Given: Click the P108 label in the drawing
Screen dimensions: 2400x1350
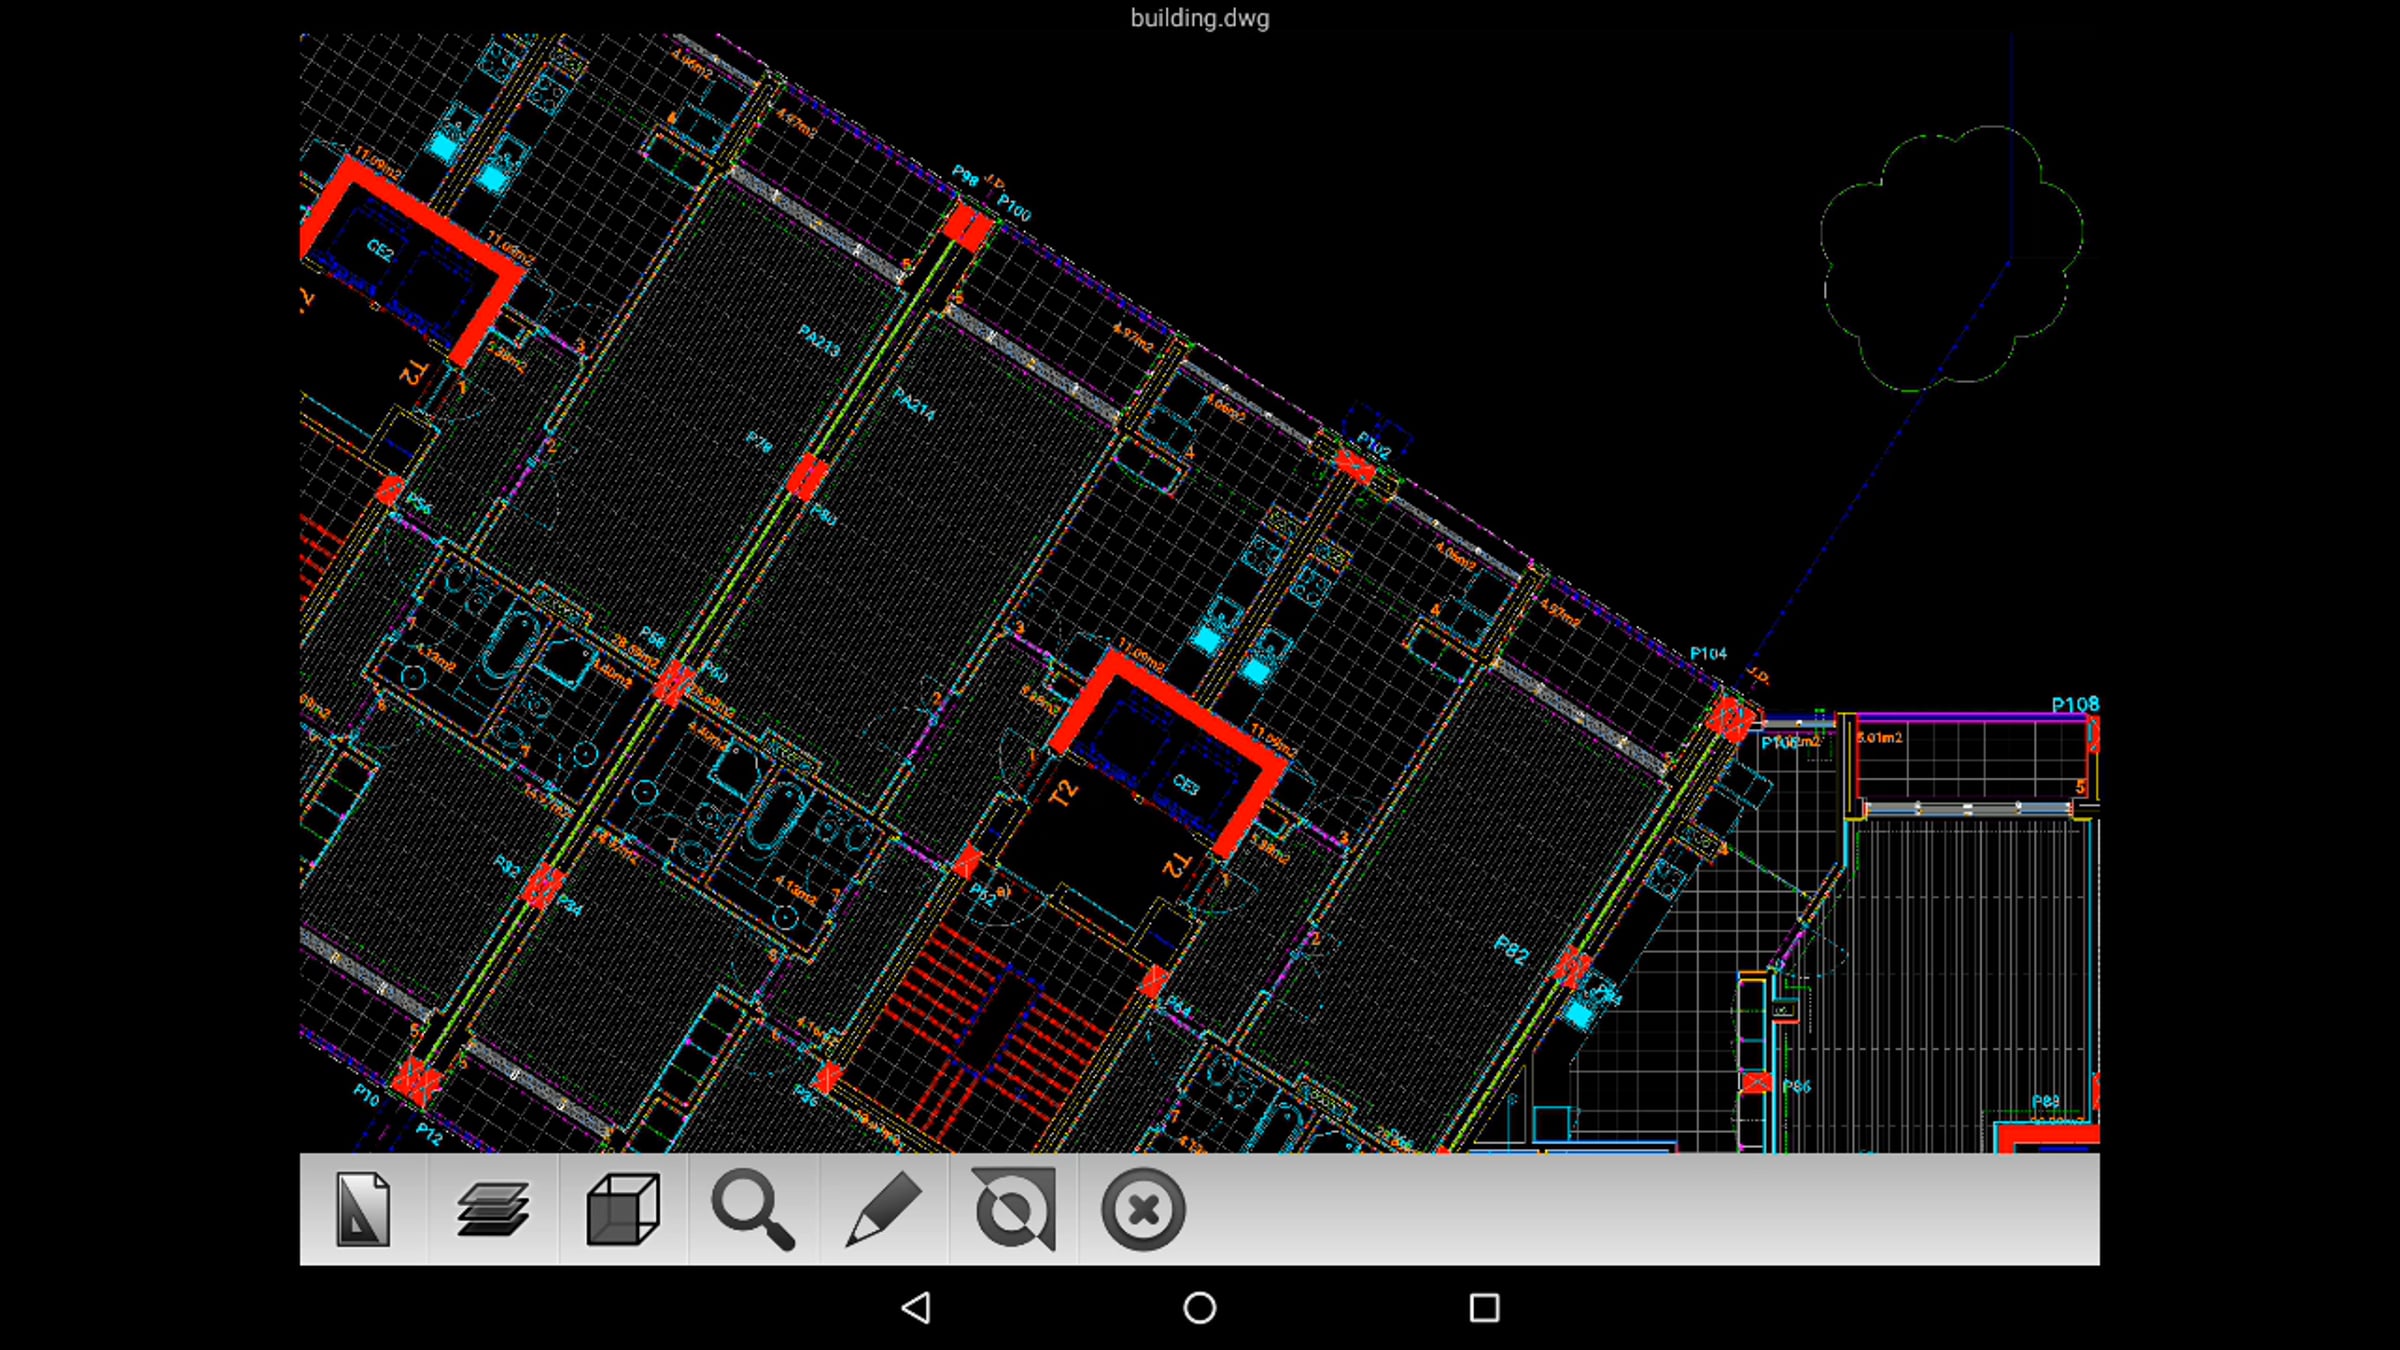Looking at the screenshot, I should (x=2075, y=704).
